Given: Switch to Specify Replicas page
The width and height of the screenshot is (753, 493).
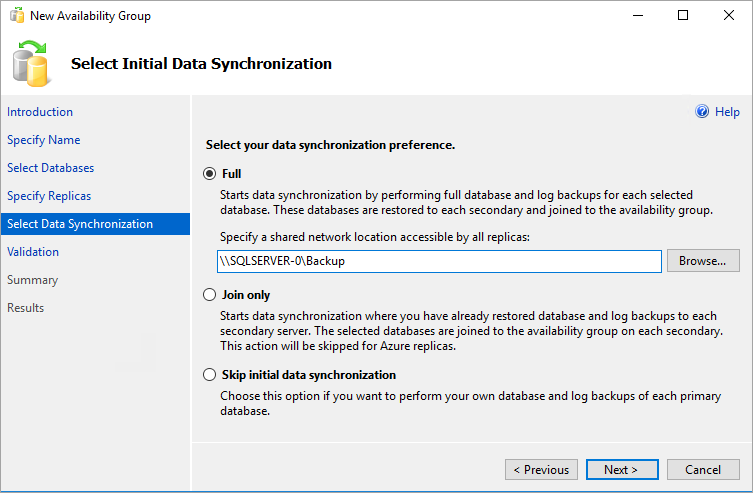Looking at the screenshot, I should click(49, 196).
